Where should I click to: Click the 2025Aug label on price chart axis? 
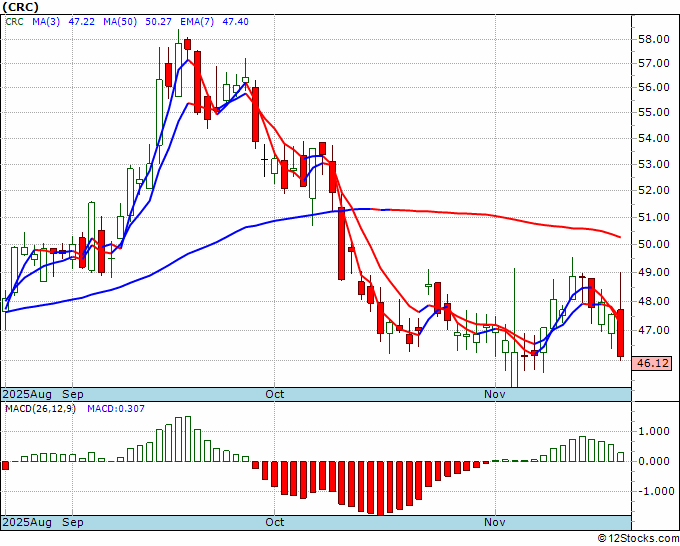[27, 395]
